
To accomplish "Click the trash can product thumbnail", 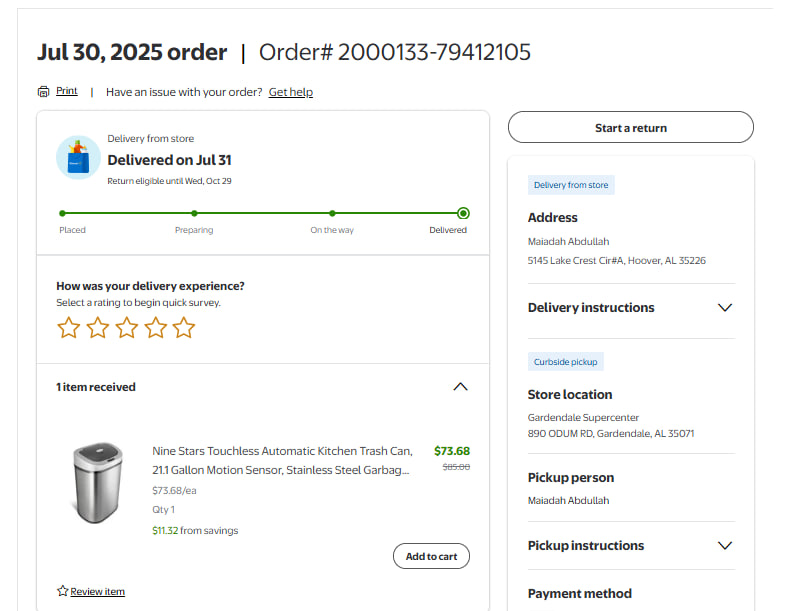I will click(97, 484).
